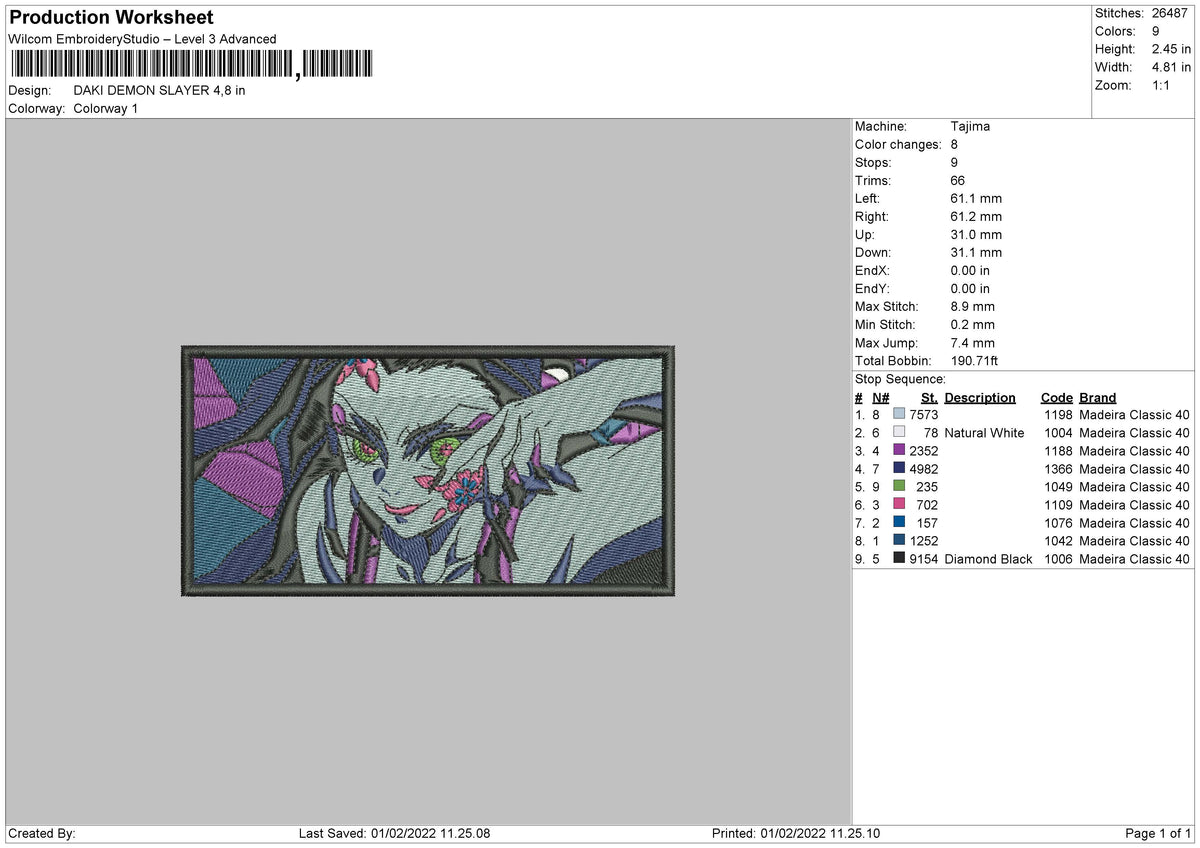The width and height of the screenshot is (1200, 848).
Task: Click the Height value '2.45 in'
Action: tap(1173, 49)
